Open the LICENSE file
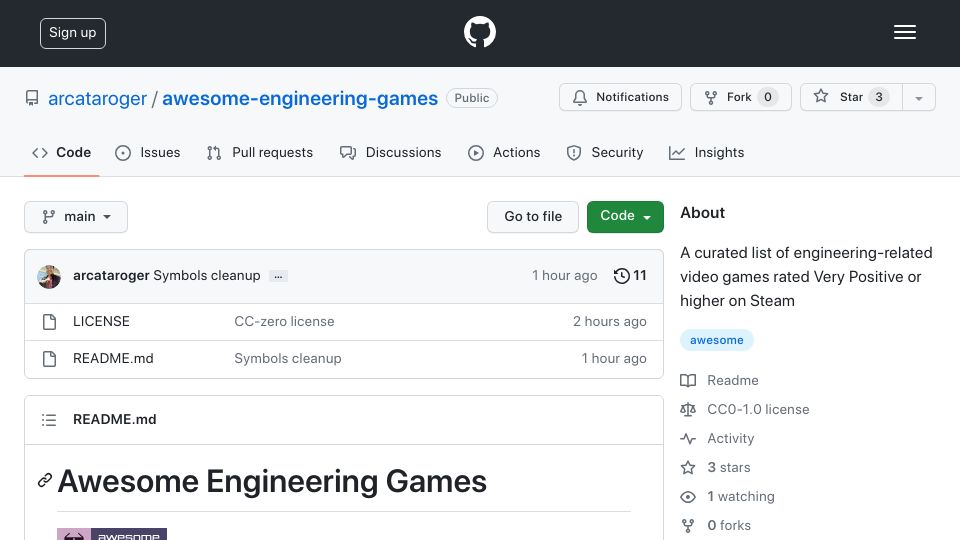The image size is (960, 540). pyautogui.click(x=101, y=321)
